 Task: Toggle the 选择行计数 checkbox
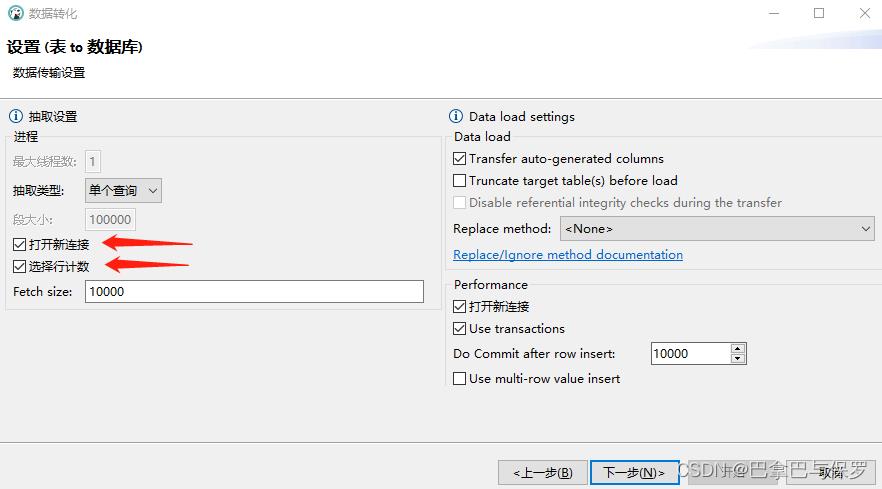click(x=20, y=266)
